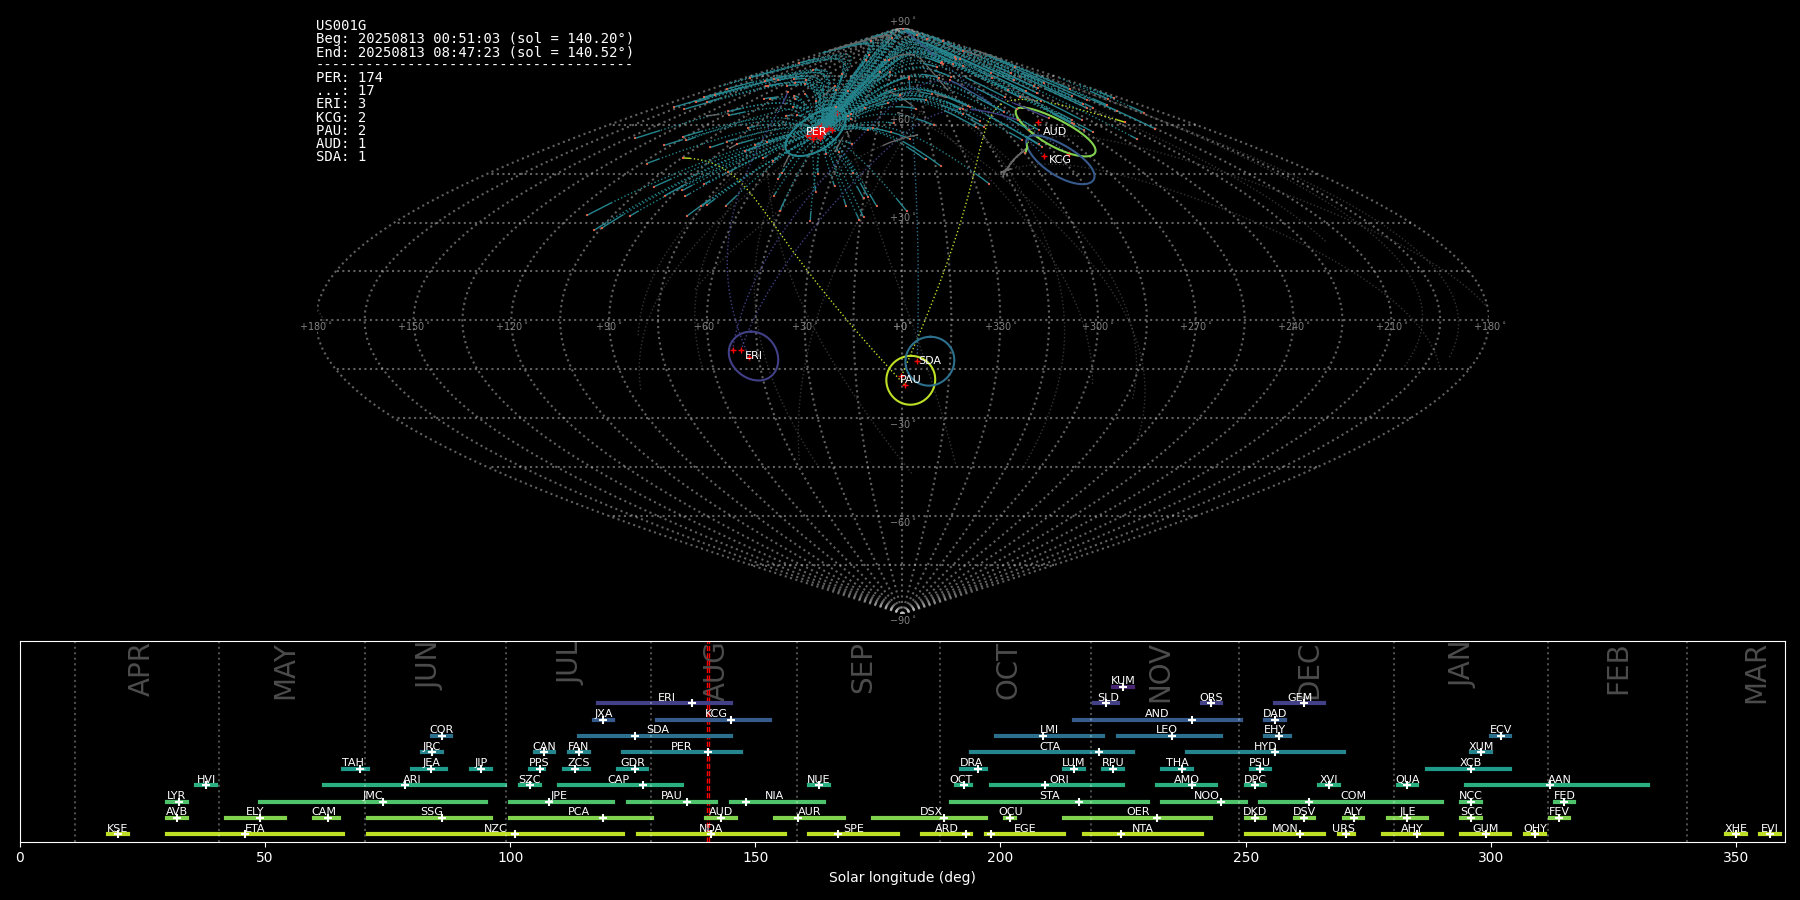Click the 'PER: 174' count entry
Image resolution: width=1800 pixels, height=900 pixels.
pos(349,78)
